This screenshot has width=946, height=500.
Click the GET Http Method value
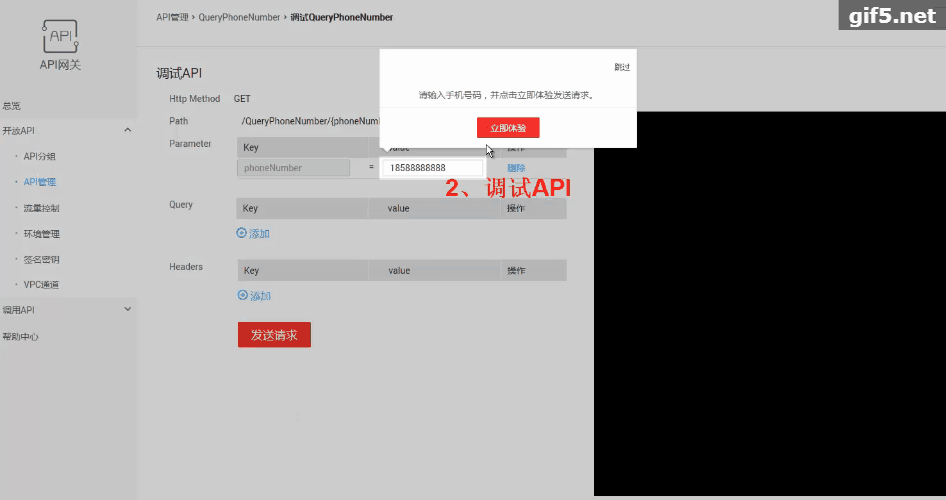pyautogui.click(x=242, y=98)
